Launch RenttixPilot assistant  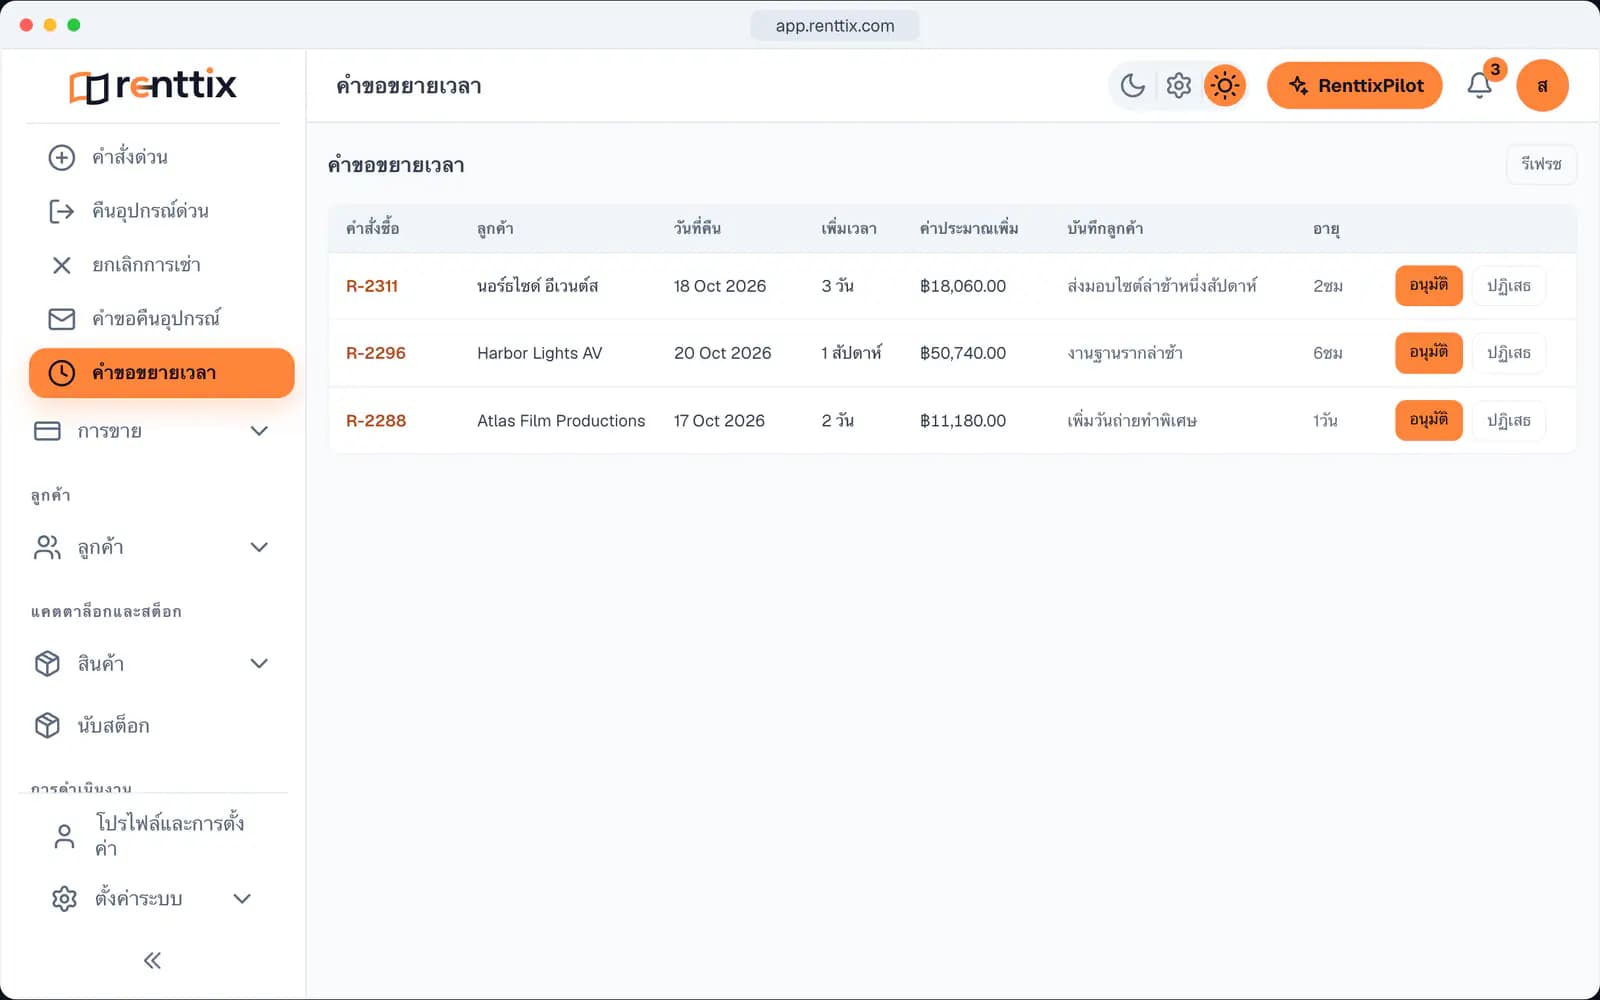coord(1355,86)
